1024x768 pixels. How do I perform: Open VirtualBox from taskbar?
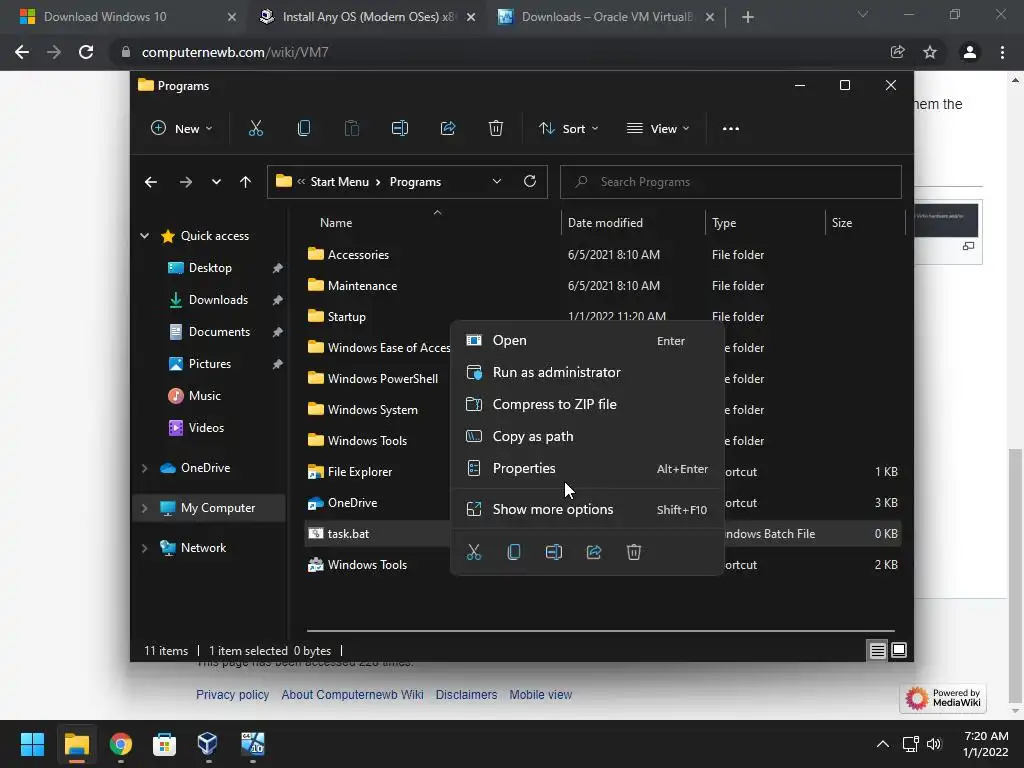(x=208, y=744)
